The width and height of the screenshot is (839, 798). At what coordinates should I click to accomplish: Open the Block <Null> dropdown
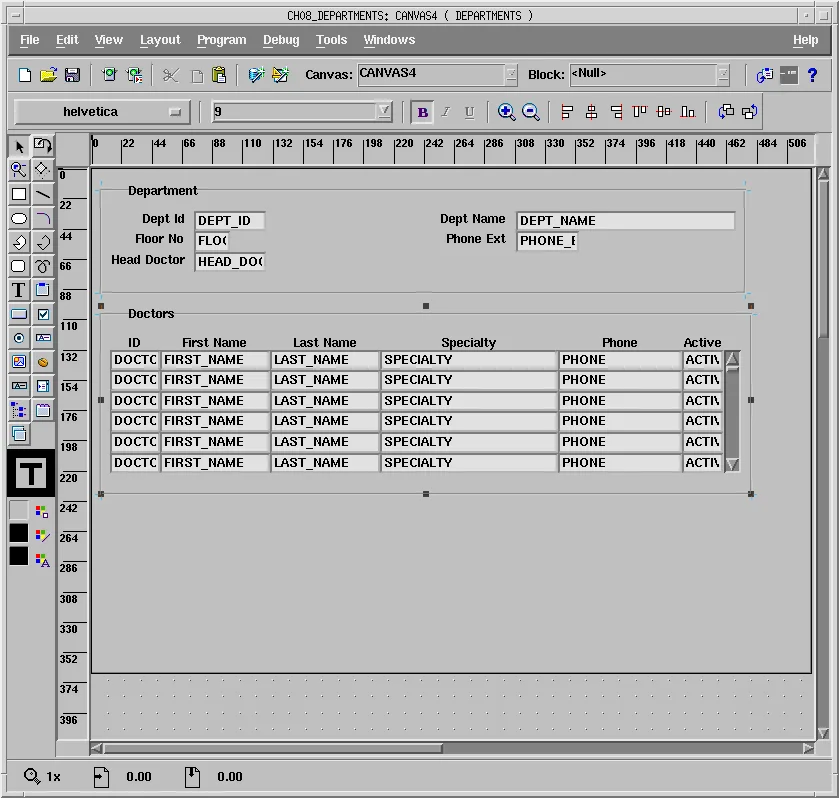(723, 74)
